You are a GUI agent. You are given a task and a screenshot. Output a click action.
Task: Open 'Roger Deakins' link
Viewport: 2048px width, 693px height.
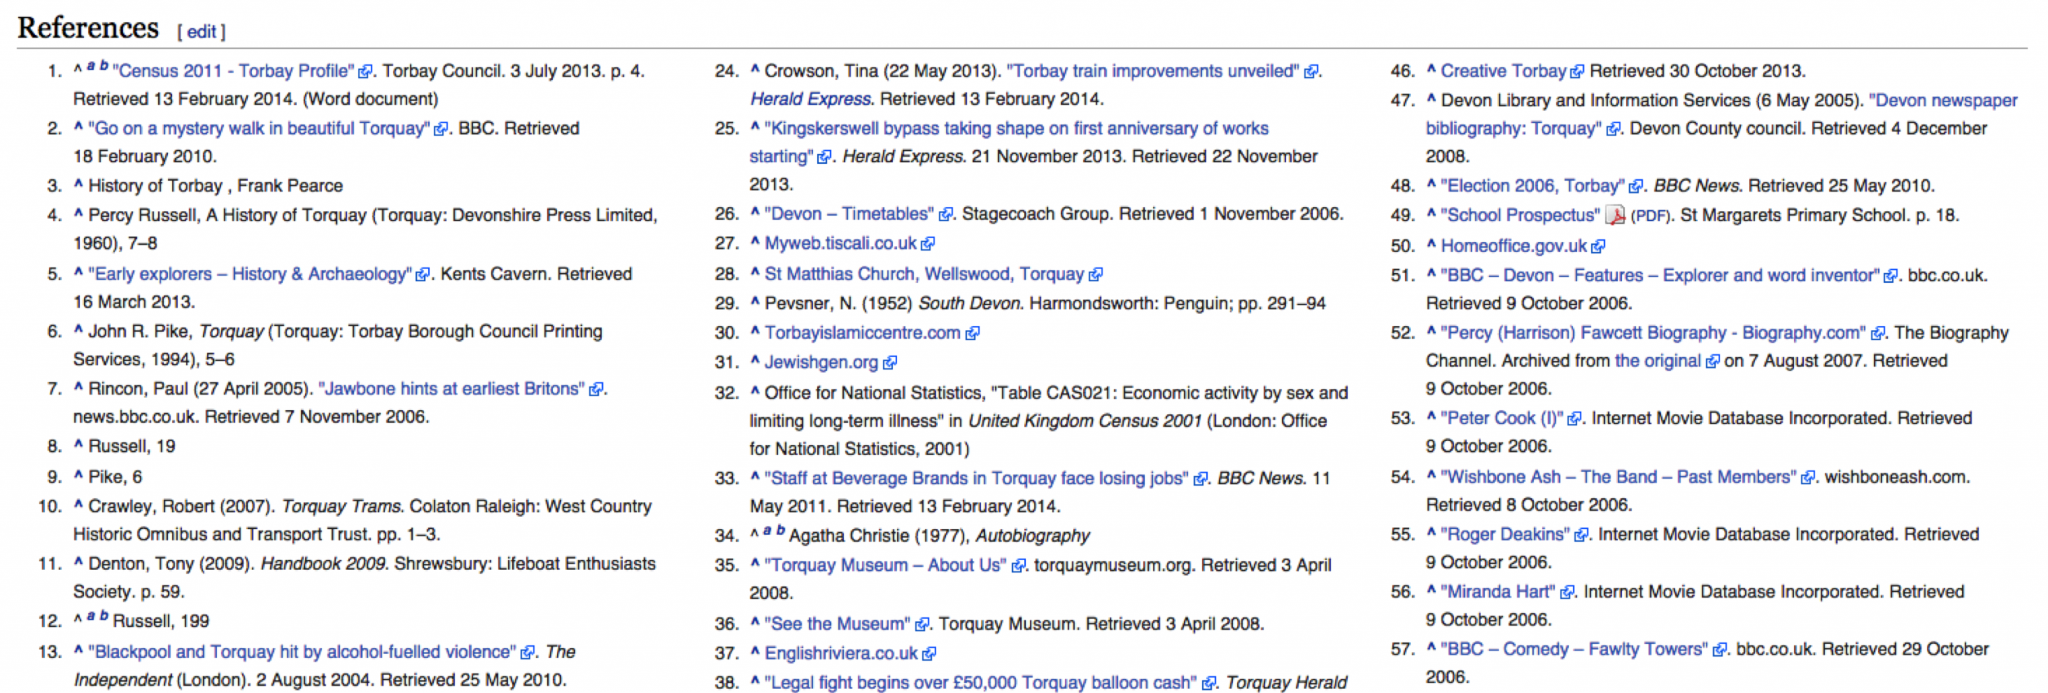[x=1505, y=534]
